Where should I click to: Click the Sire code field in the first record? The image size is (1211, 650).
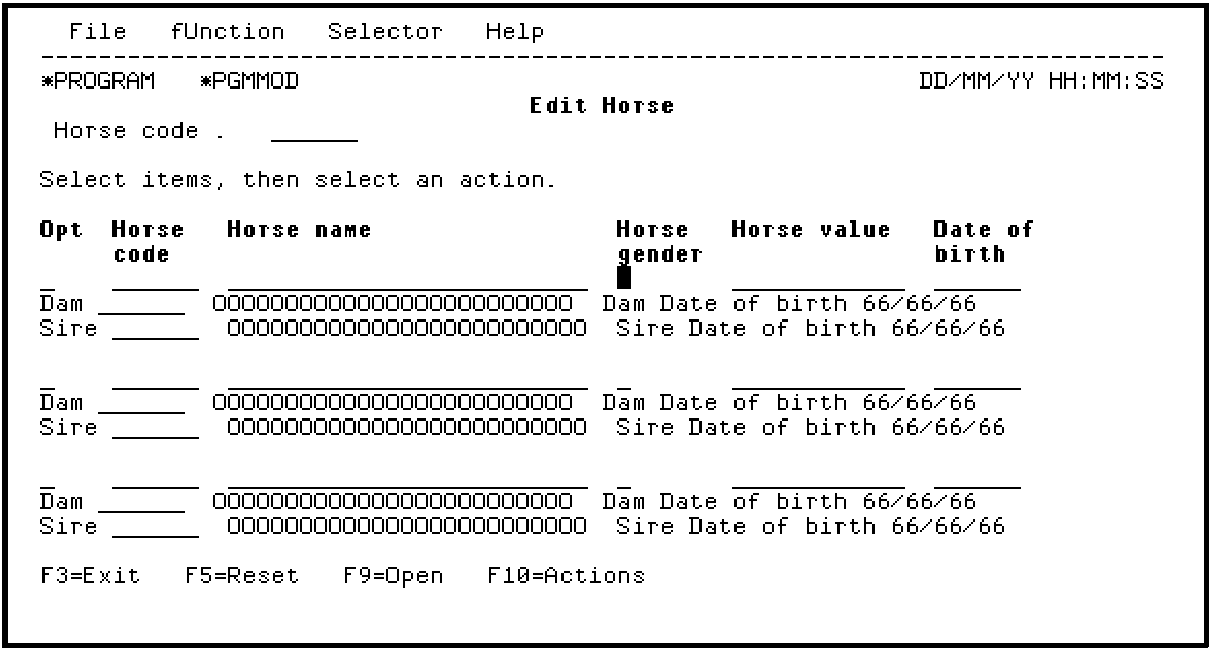click(156, 329)
